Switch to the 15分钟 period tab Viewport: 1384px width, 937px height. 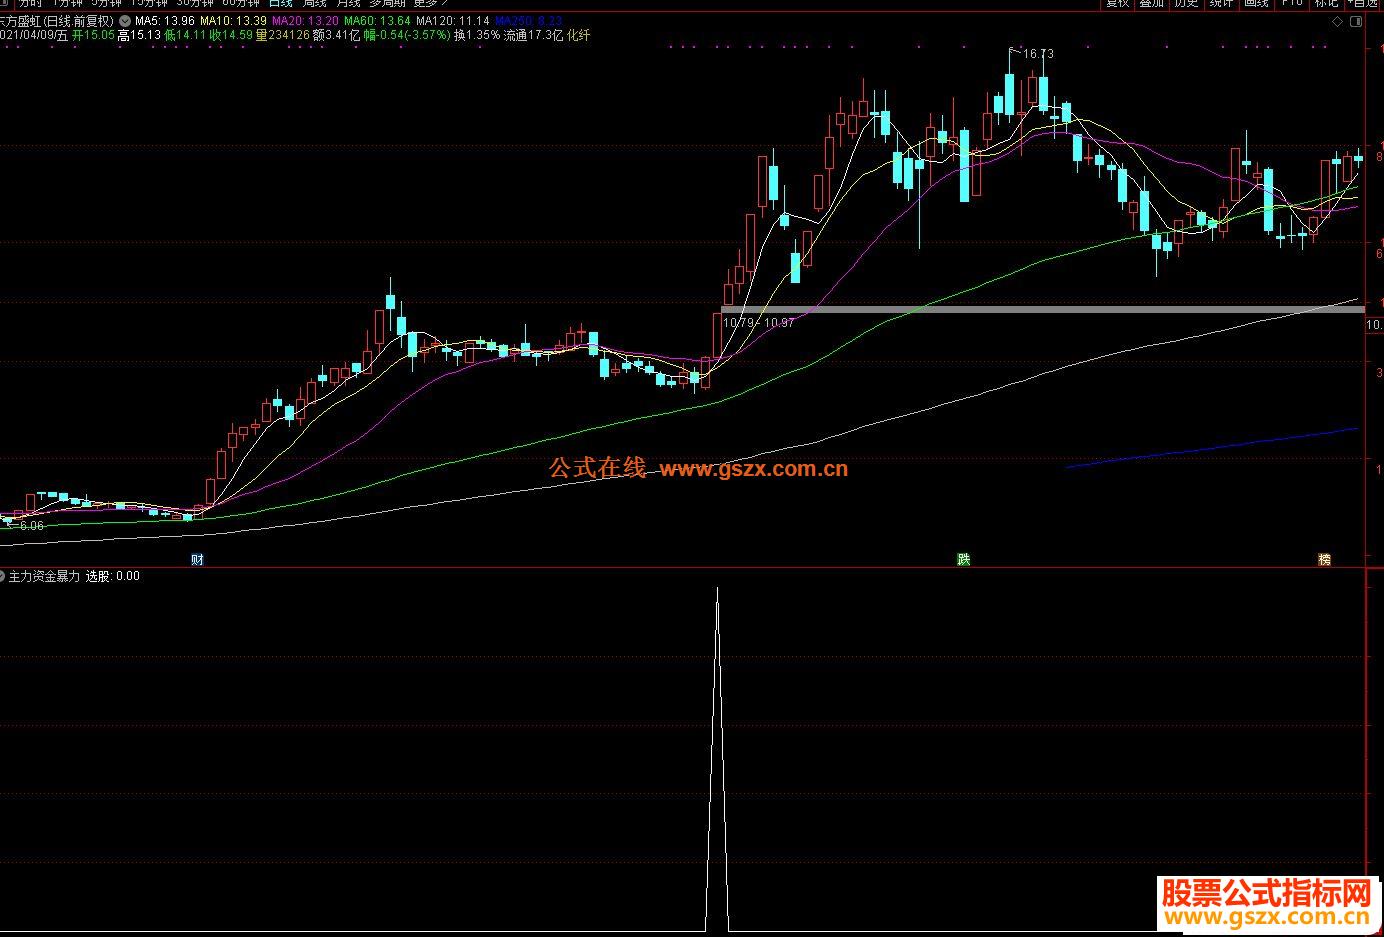[149, 4]
